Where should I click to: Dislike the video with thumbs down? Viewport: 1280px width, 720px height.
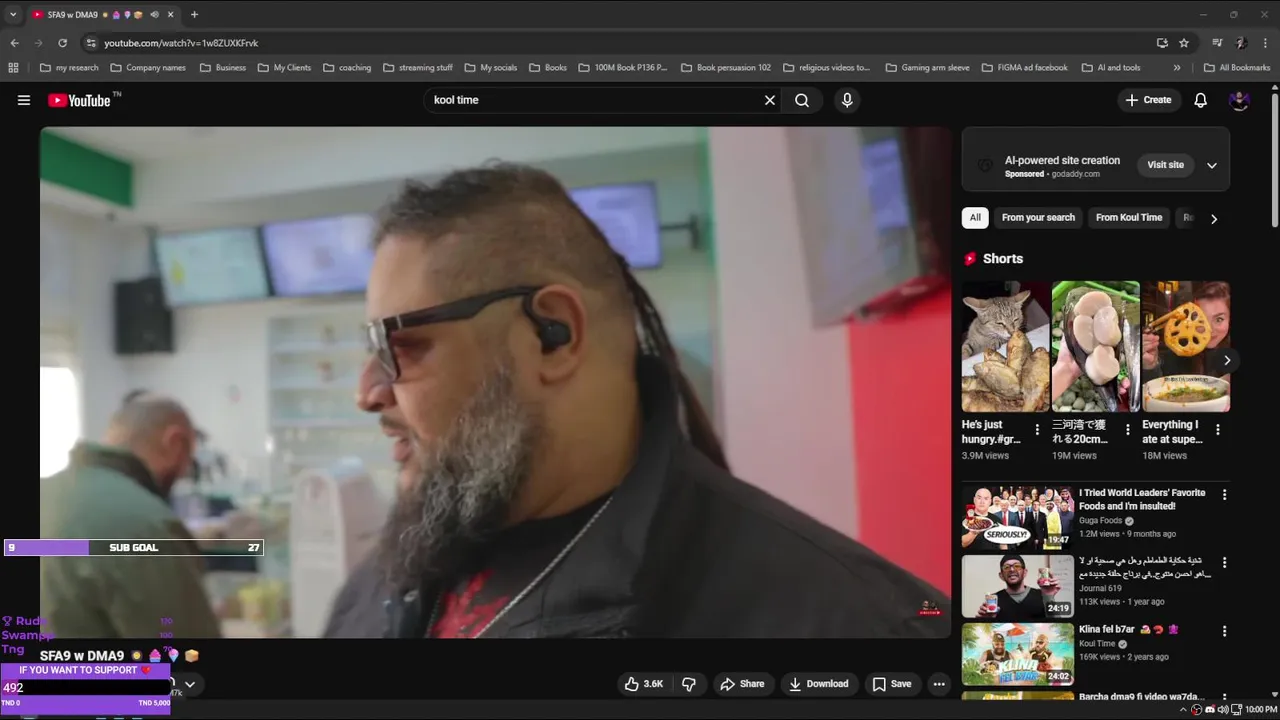[689, 684]
